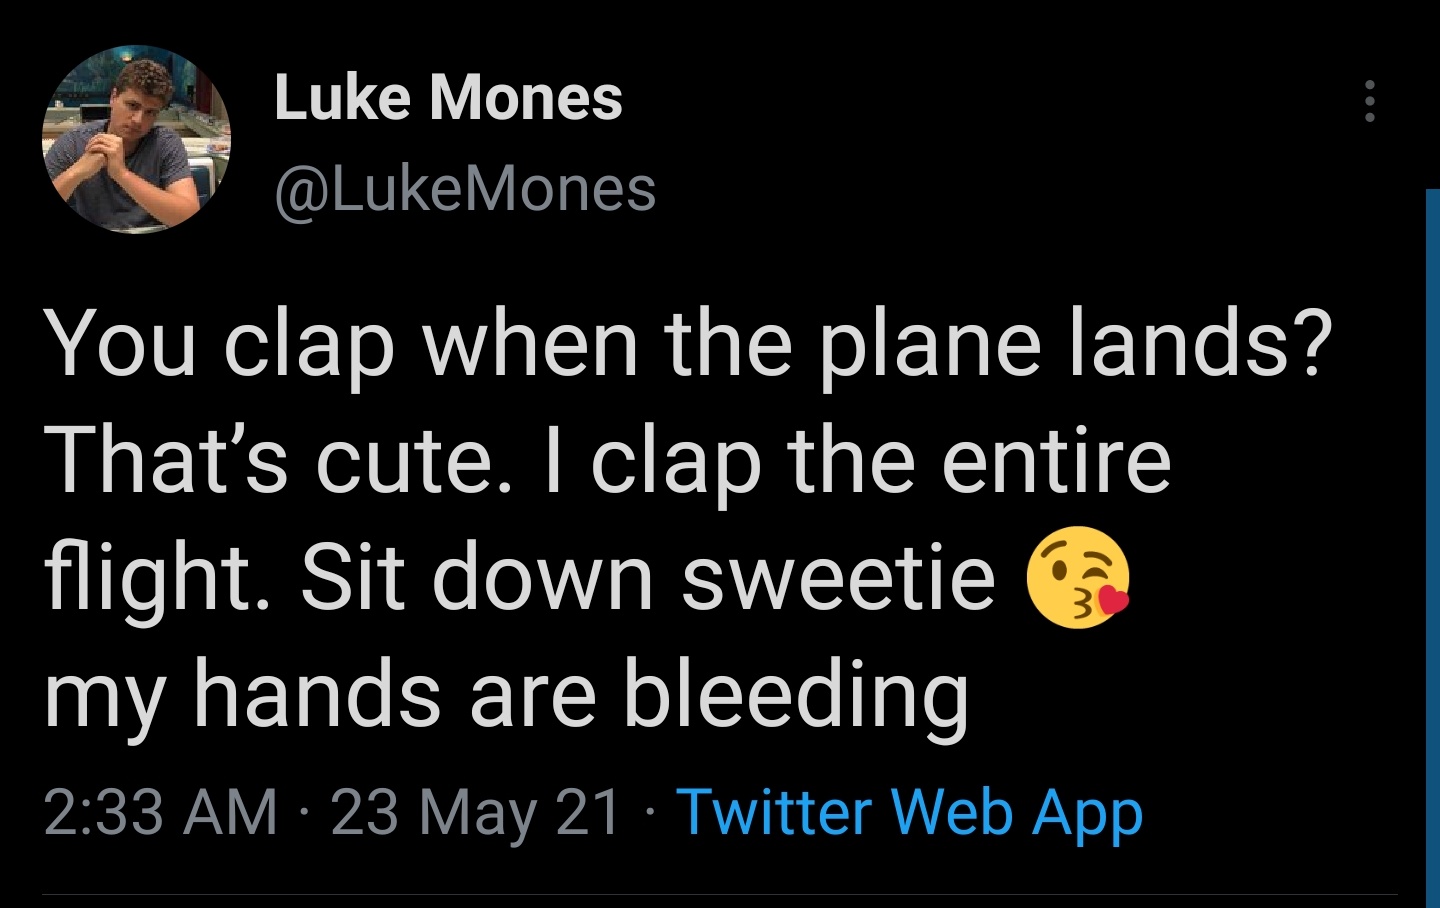Click the @LukeMones handle
Viewport: 1440px width, 908px height.
pos(465,189)
